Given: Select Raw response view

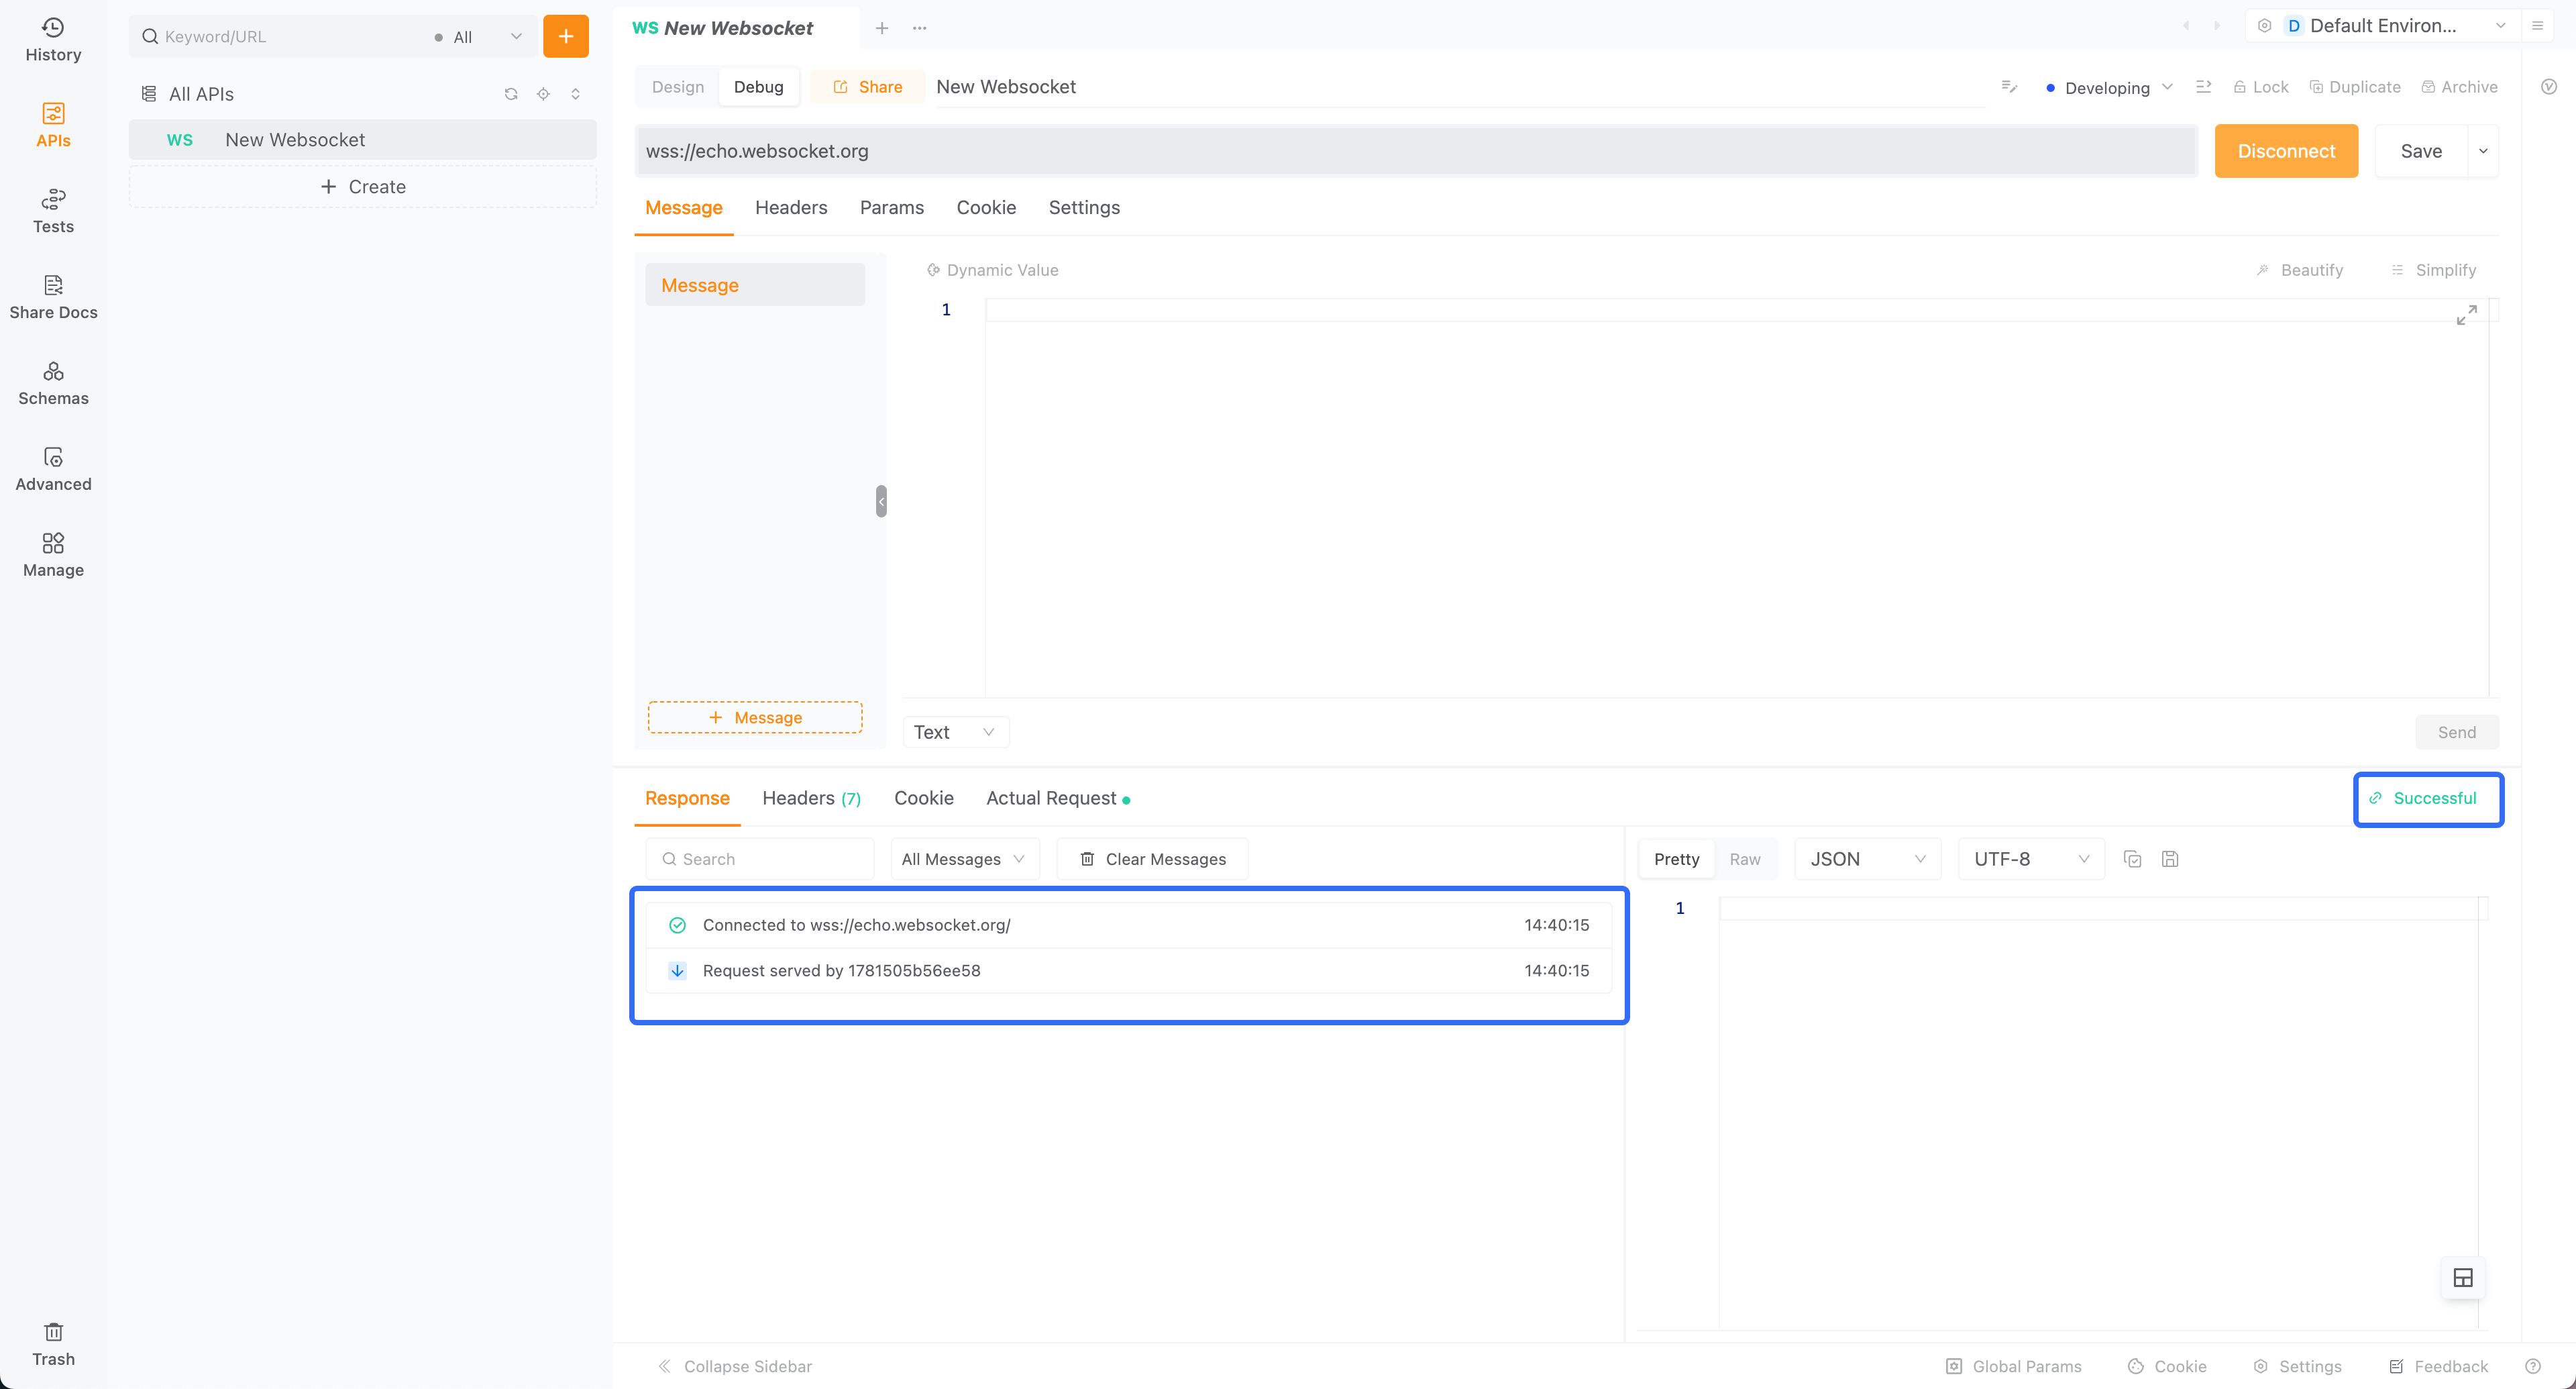Looking at the screenshot, I should 1745,859.
